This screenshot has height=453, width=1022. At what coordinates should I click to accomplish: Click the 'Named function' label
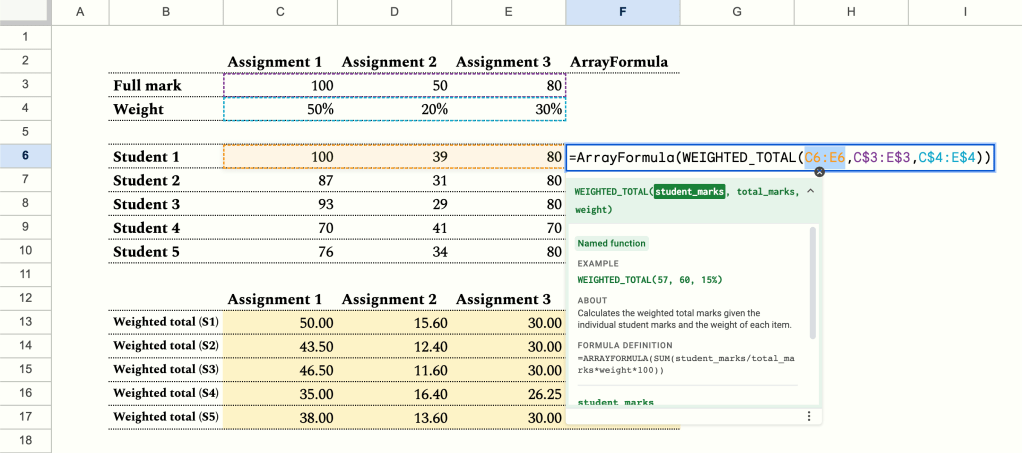(x=612, y=243)
